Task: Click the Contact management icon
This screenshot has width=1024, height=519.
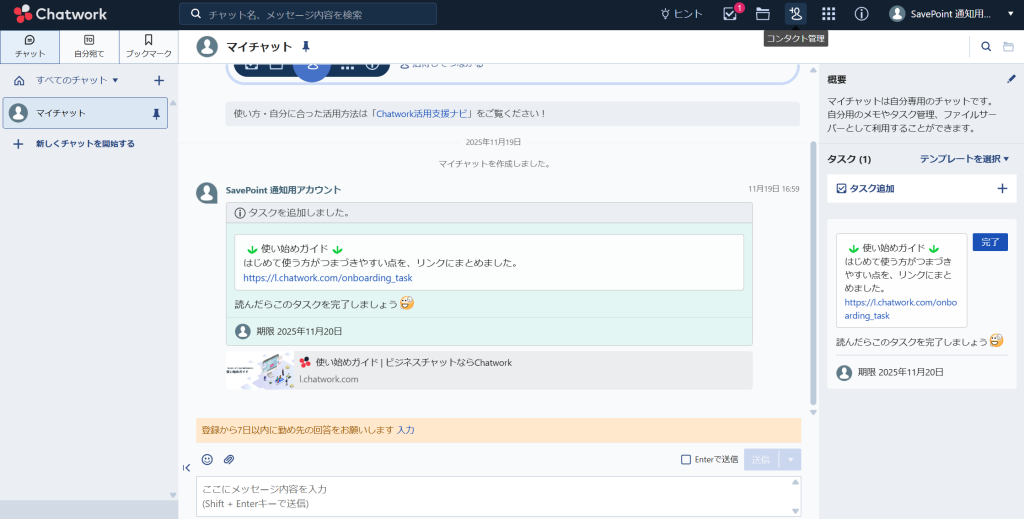Action: pyautogui.click(x=796, y=14)
